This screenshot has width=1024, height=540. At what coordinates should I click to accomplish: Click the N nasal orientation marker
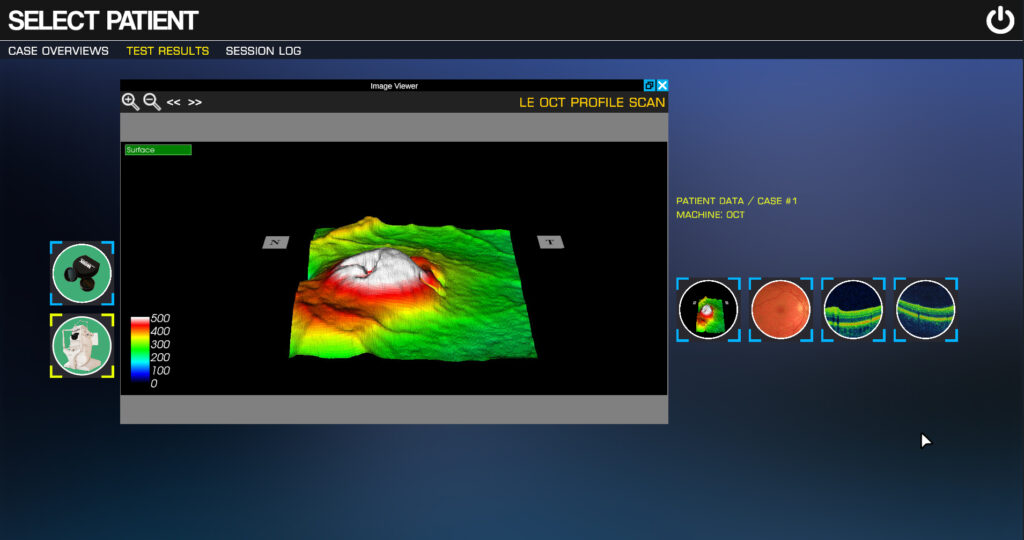click(275, 242)
